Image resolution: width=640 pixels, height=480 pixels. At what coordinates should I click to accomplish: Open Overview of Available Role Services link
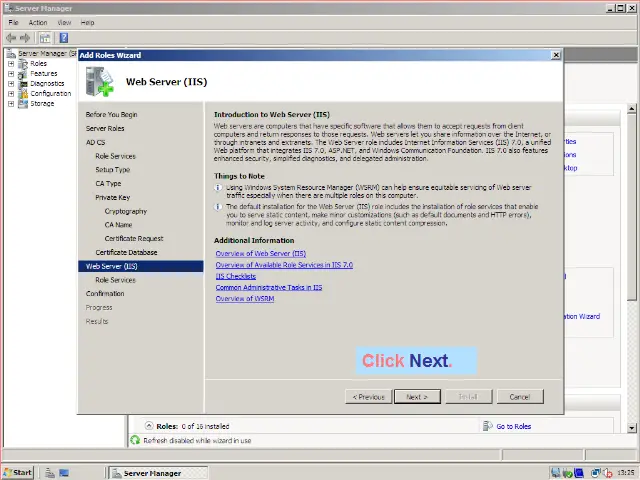point(284,265)
